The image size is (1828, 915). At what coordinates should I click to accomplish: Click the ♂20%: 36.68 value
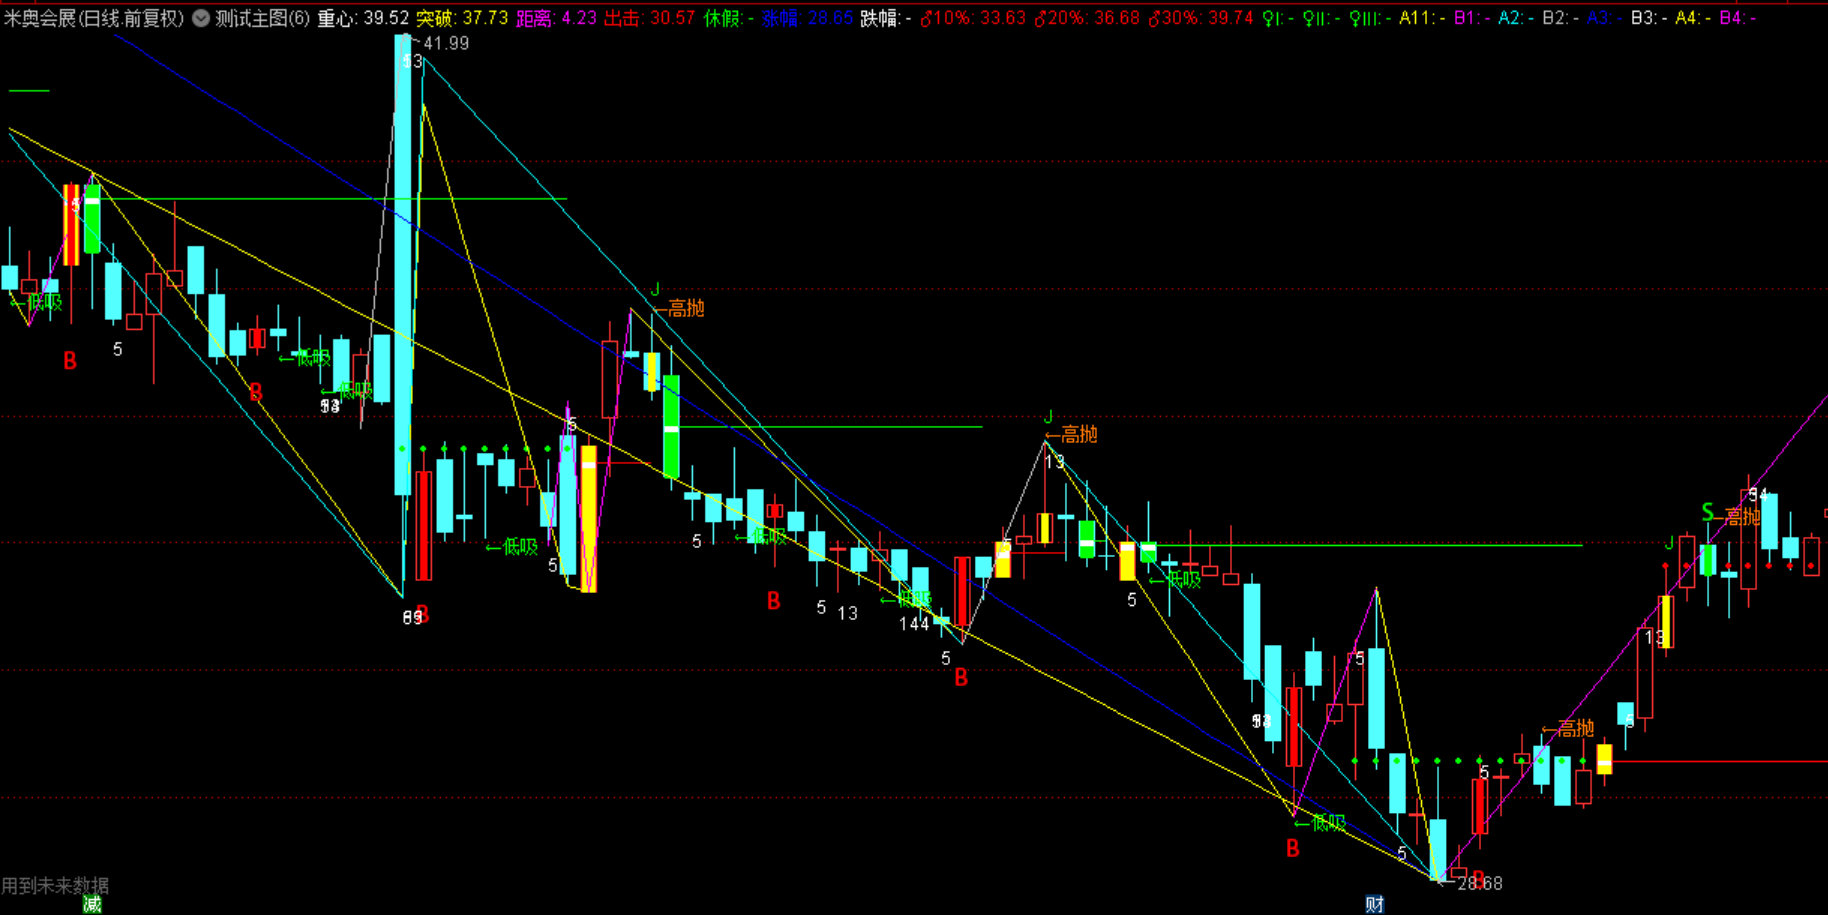[1087, 18]
